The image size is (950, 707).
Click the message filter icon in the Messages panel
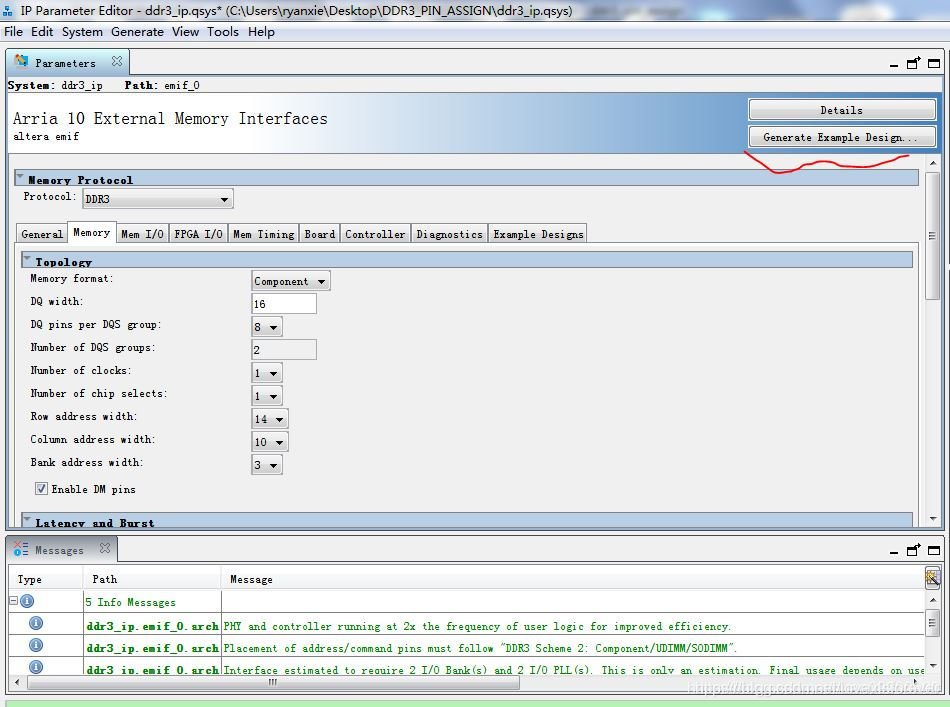(x=932, y=578)
